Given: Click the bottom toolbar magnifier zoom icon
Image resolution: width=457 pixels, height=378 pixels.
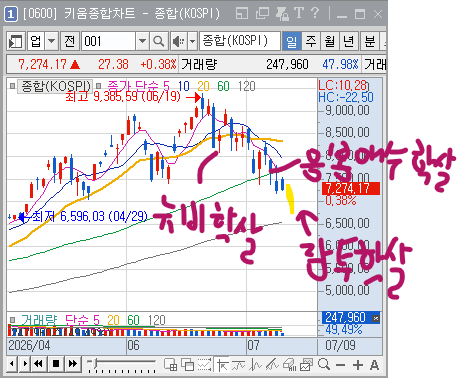Looking at the screenshot, I should click(x=324, y=364).
